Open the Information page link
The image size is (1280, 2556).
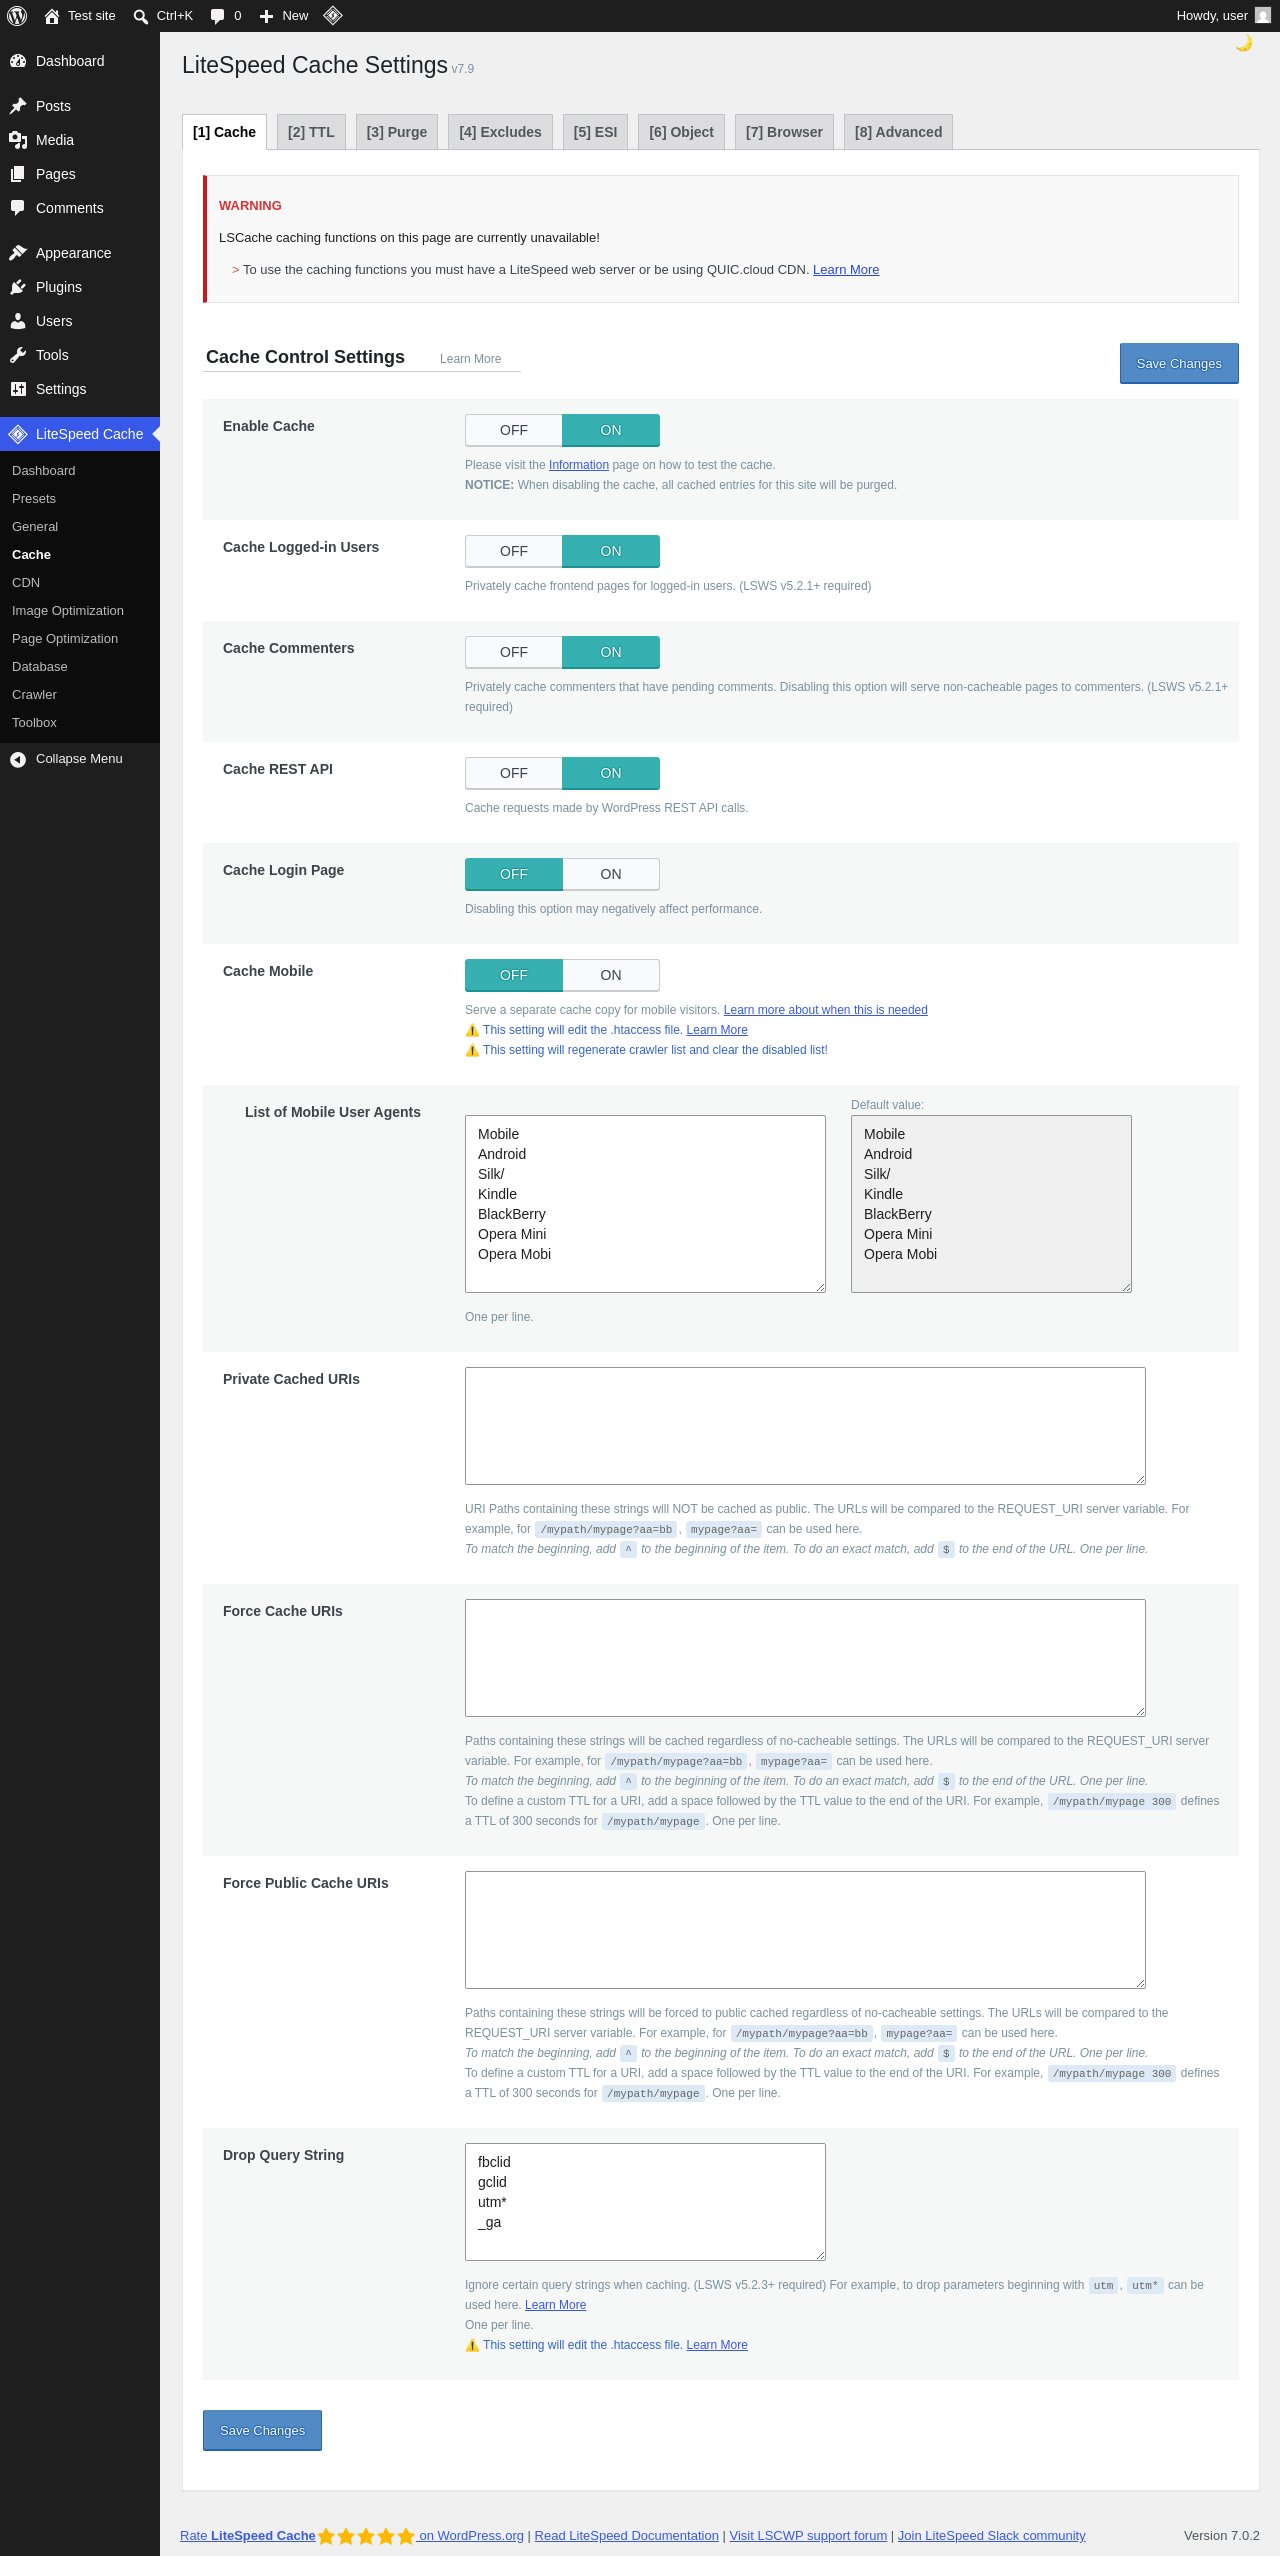click(x=579, y=465)
